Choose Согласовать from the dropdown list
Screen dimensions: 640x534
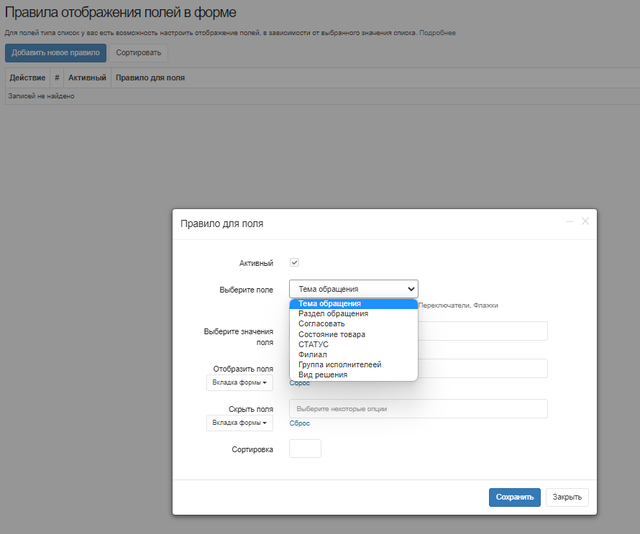point(353,324)
